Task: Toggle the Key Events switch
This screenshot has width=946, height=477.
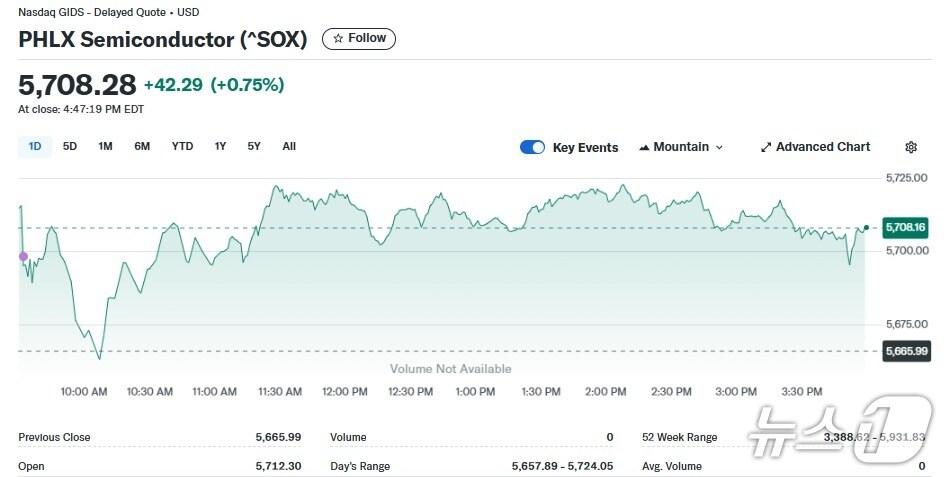Action: tap(532, 147)
